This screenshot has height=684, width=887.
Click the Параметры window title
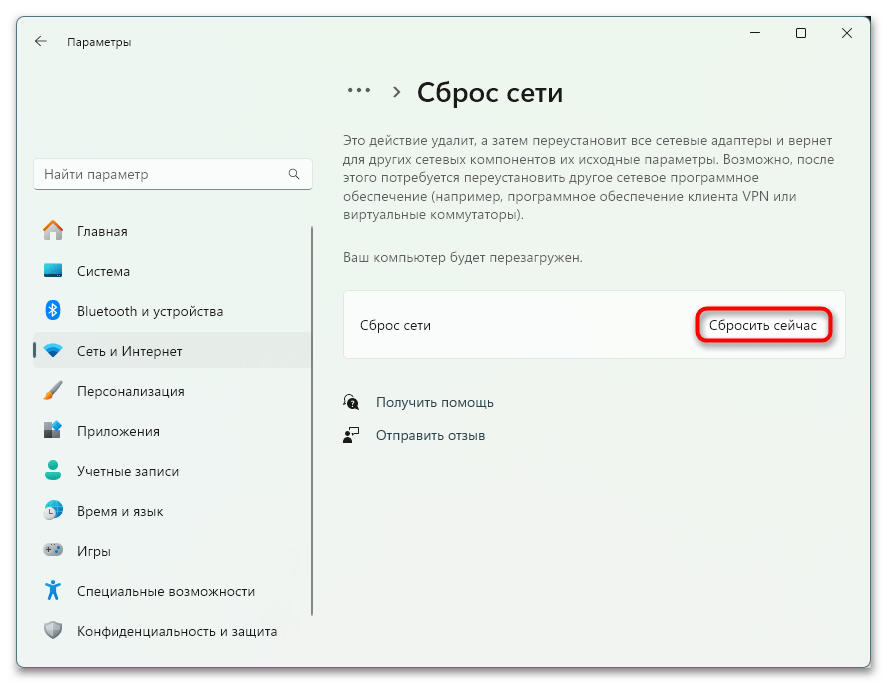[99, 42]
